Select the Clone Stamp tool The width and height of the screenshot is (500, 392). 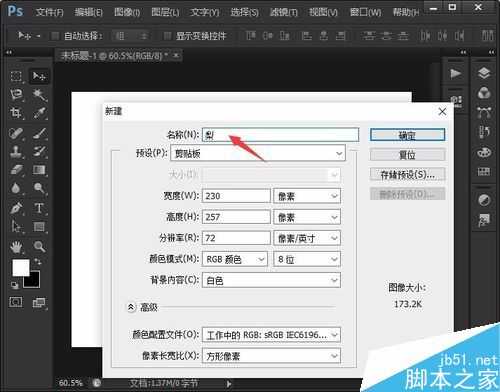click(x=16, y=152)
